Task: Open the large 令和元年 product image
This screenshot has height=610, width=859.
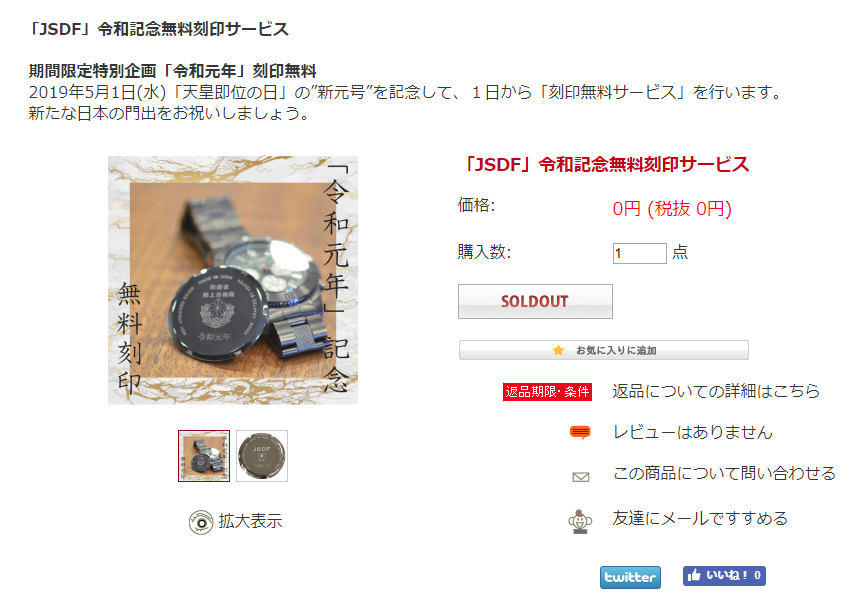Action: pyautogui.click(x=233, y=280)
